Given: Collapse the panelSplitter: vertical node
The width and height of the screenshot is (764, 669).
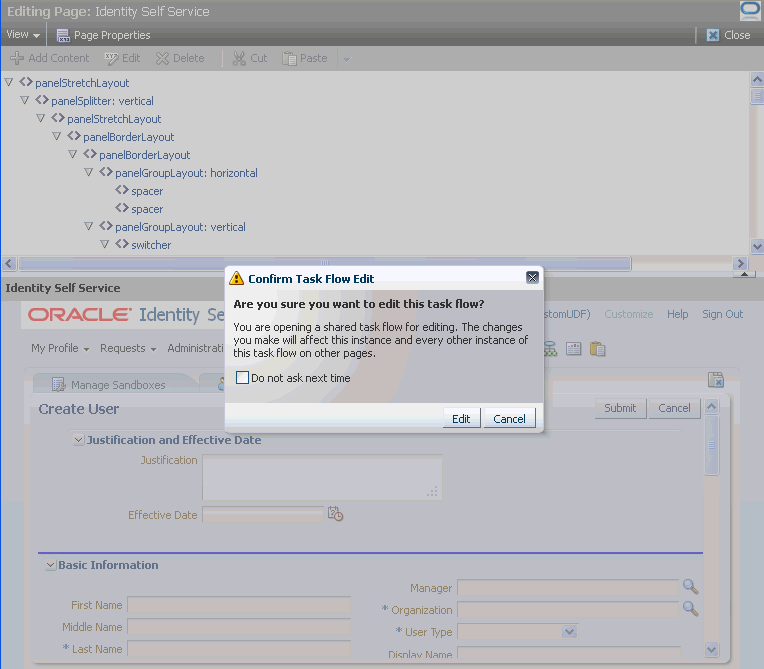Looking at the screenshot, I should click(x=24, y=100).
